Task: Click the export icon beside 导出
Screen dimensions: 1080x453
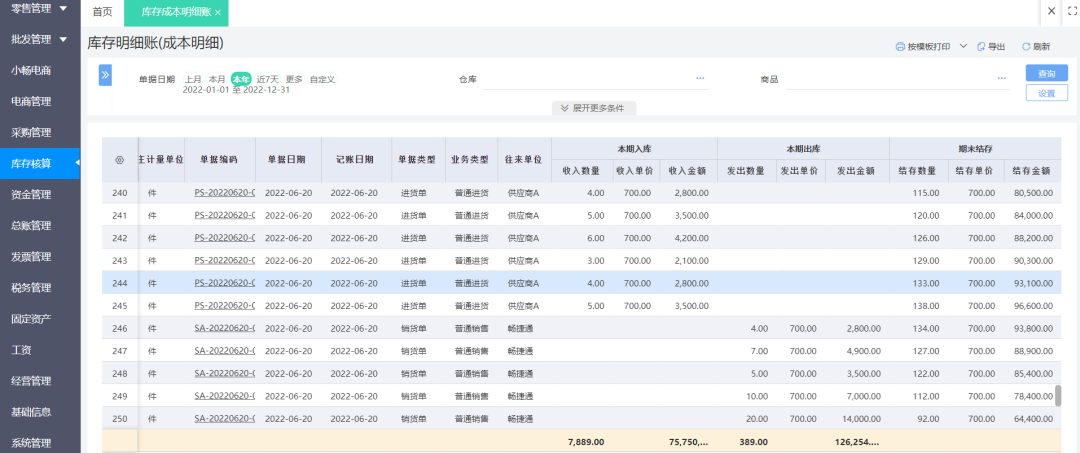Action: coord(982,47)
